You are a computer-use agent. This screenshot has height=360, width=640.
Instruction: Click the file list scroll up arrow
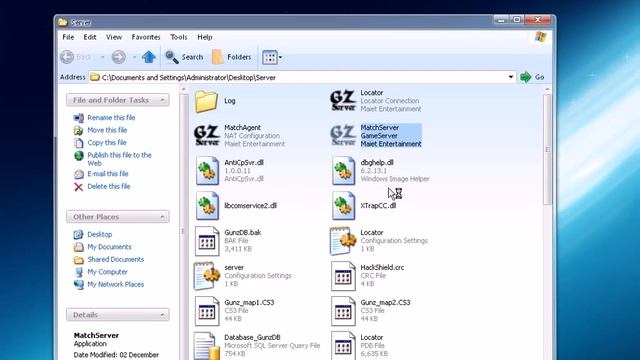547,89
